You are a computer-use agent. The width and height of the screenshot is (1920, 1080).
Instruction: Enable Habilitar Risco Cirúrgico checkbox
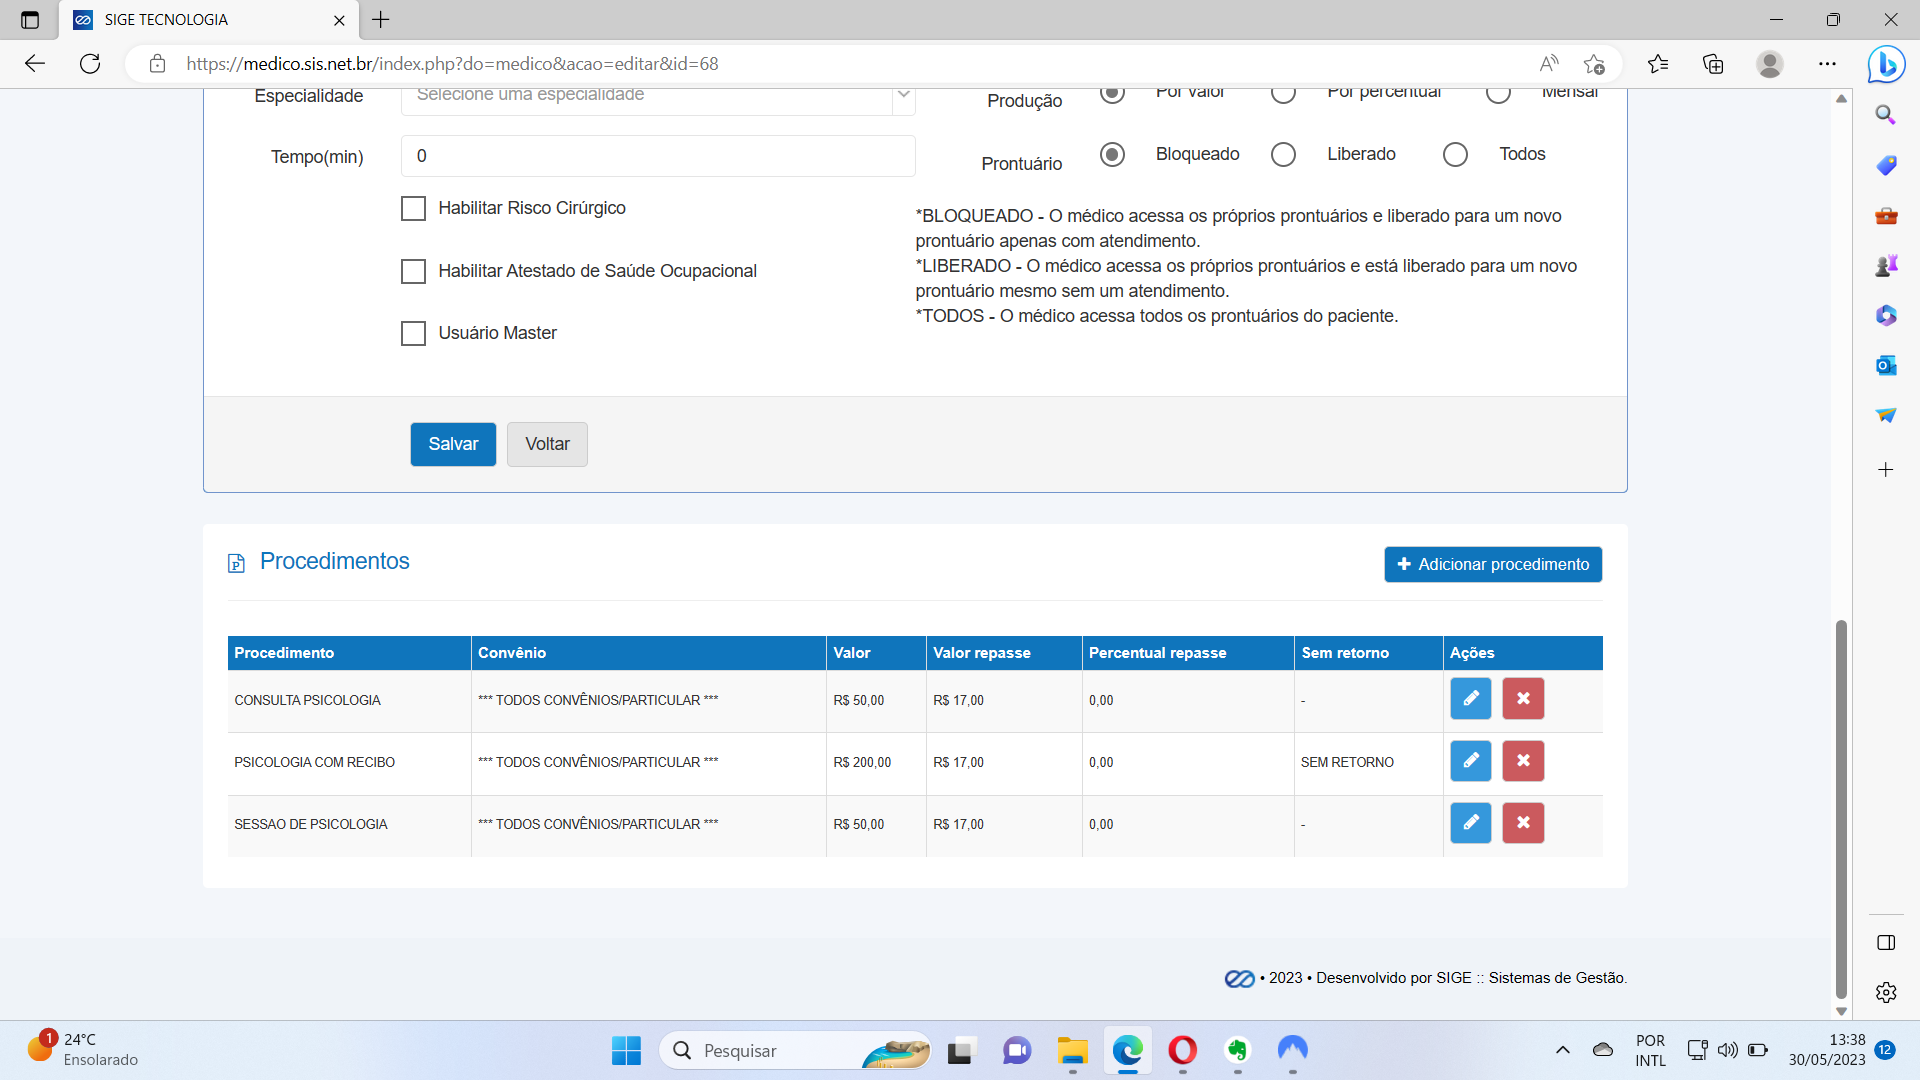pos(413,208)
